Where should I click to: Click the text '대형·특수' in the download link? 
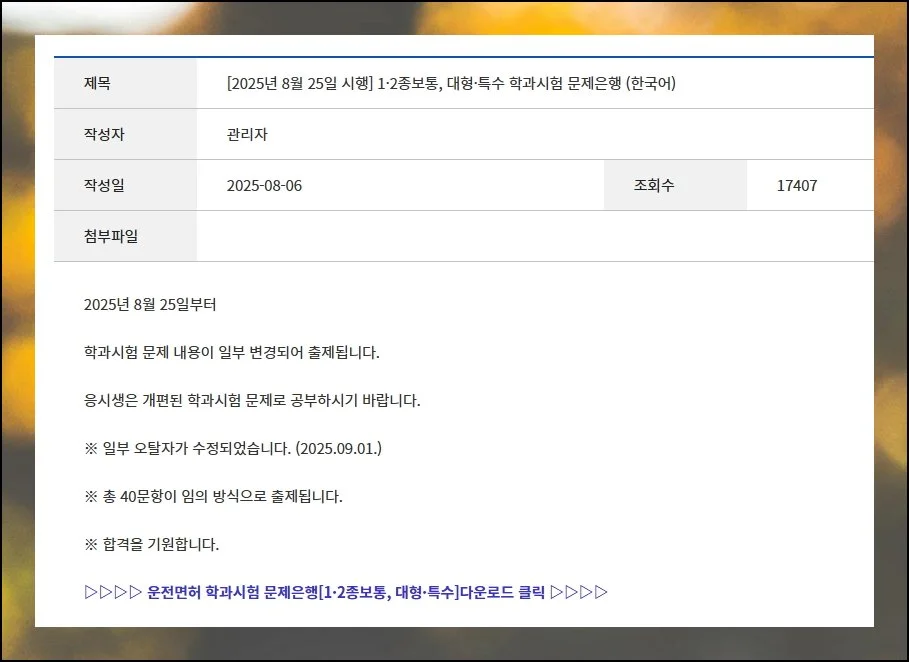(x=425, y=592)
